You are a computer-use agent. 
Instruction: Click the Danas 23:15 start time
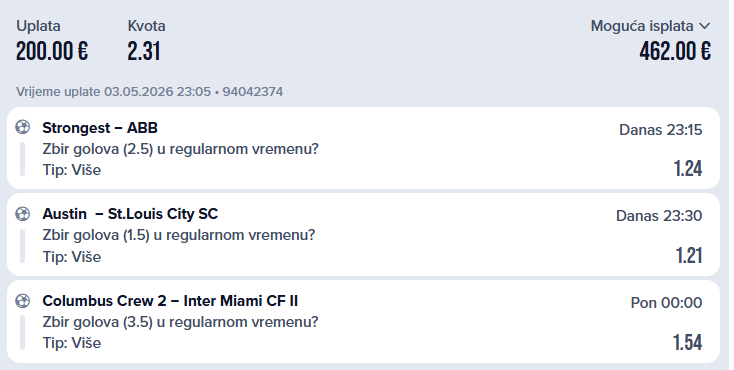tap(661, 129)
